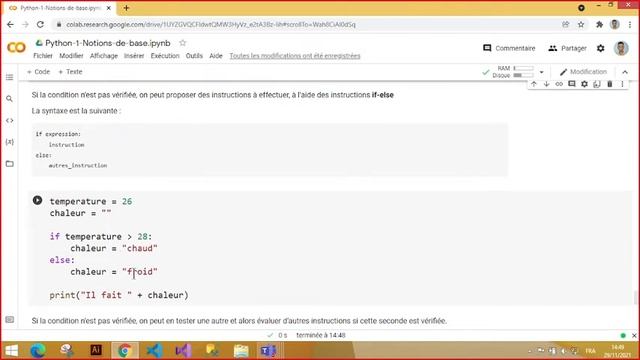Bookmark this page with star icon

point(581,24)
